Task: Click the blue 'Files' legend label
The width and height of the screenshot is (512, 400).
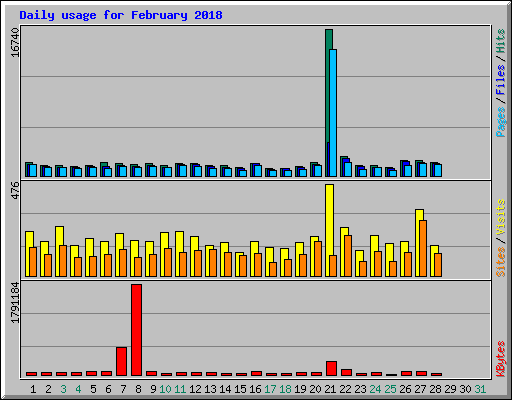Action: (x=501, y=80)
